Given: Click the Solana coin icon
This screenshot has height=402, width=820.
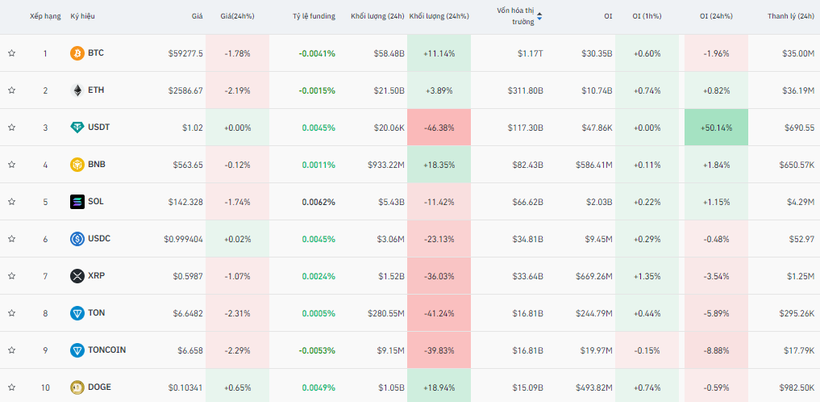Looking at the screenshot, I should tap(77, 201).
